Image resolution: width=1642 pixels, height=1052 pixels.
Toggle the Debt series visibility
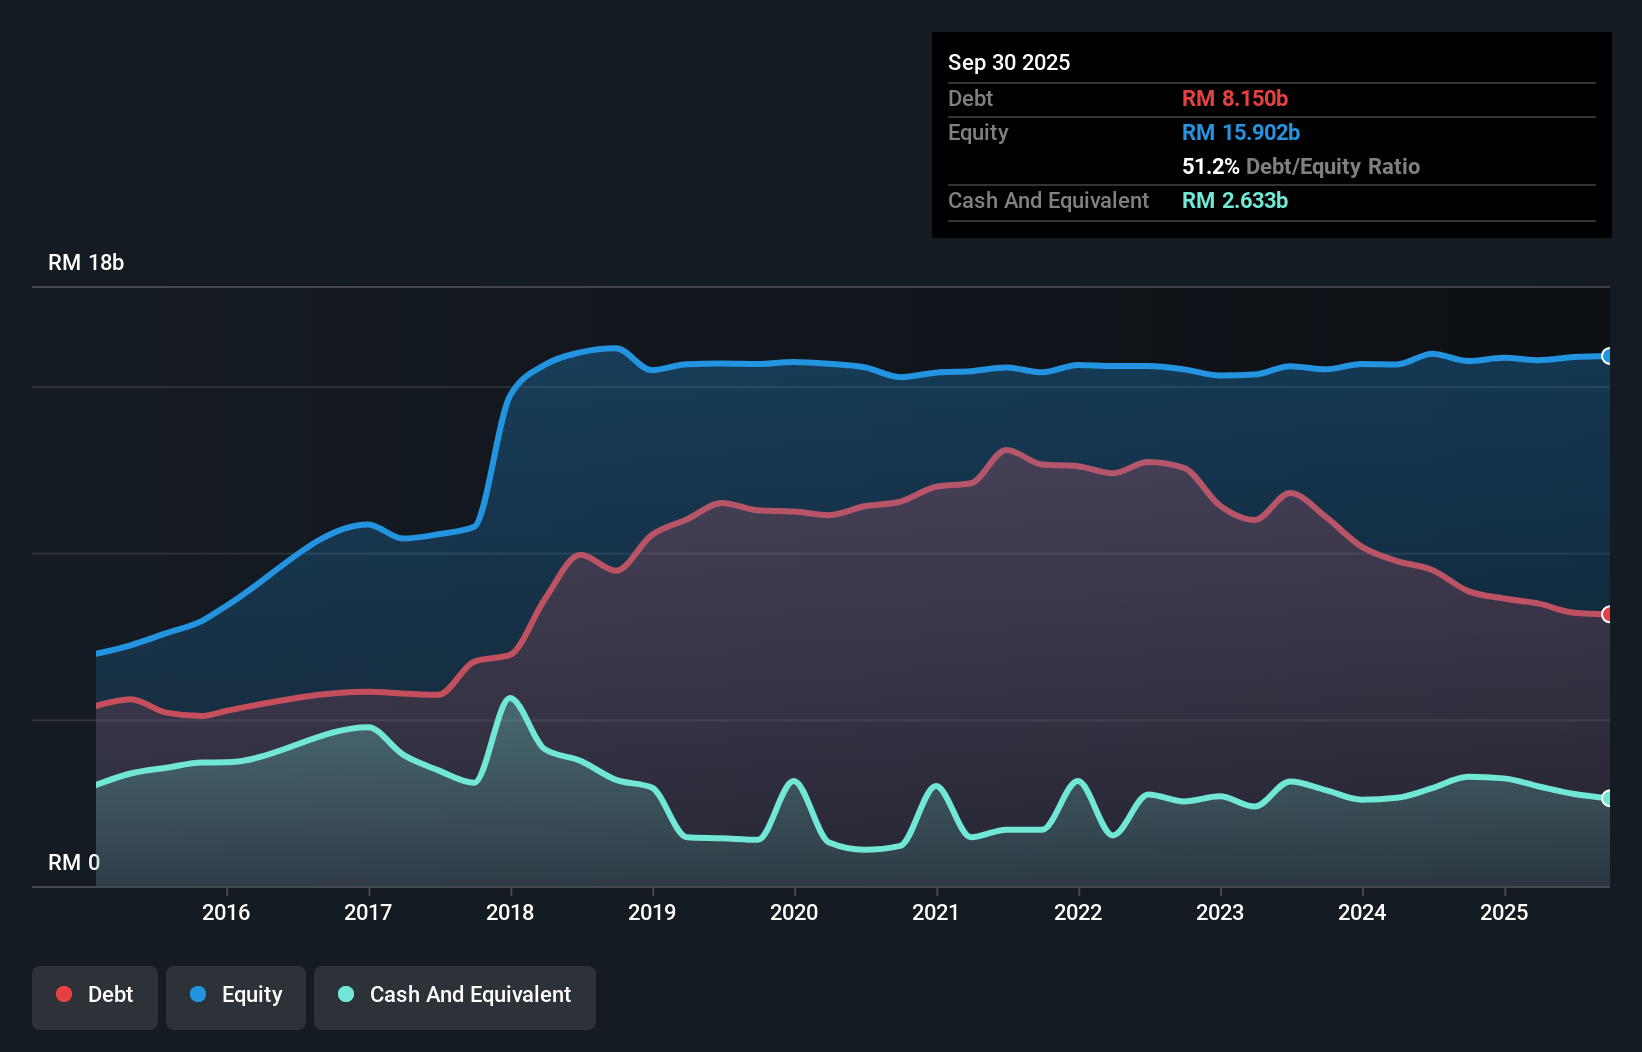click(95, 994)
